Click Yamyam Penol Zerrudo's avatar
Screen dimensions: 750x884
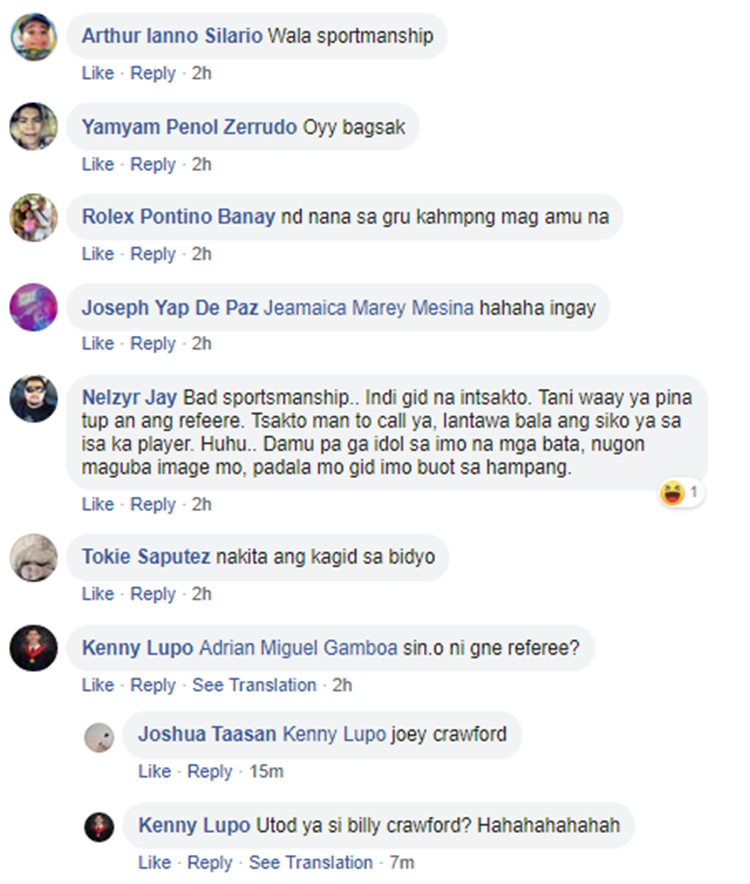coord(34,126)
